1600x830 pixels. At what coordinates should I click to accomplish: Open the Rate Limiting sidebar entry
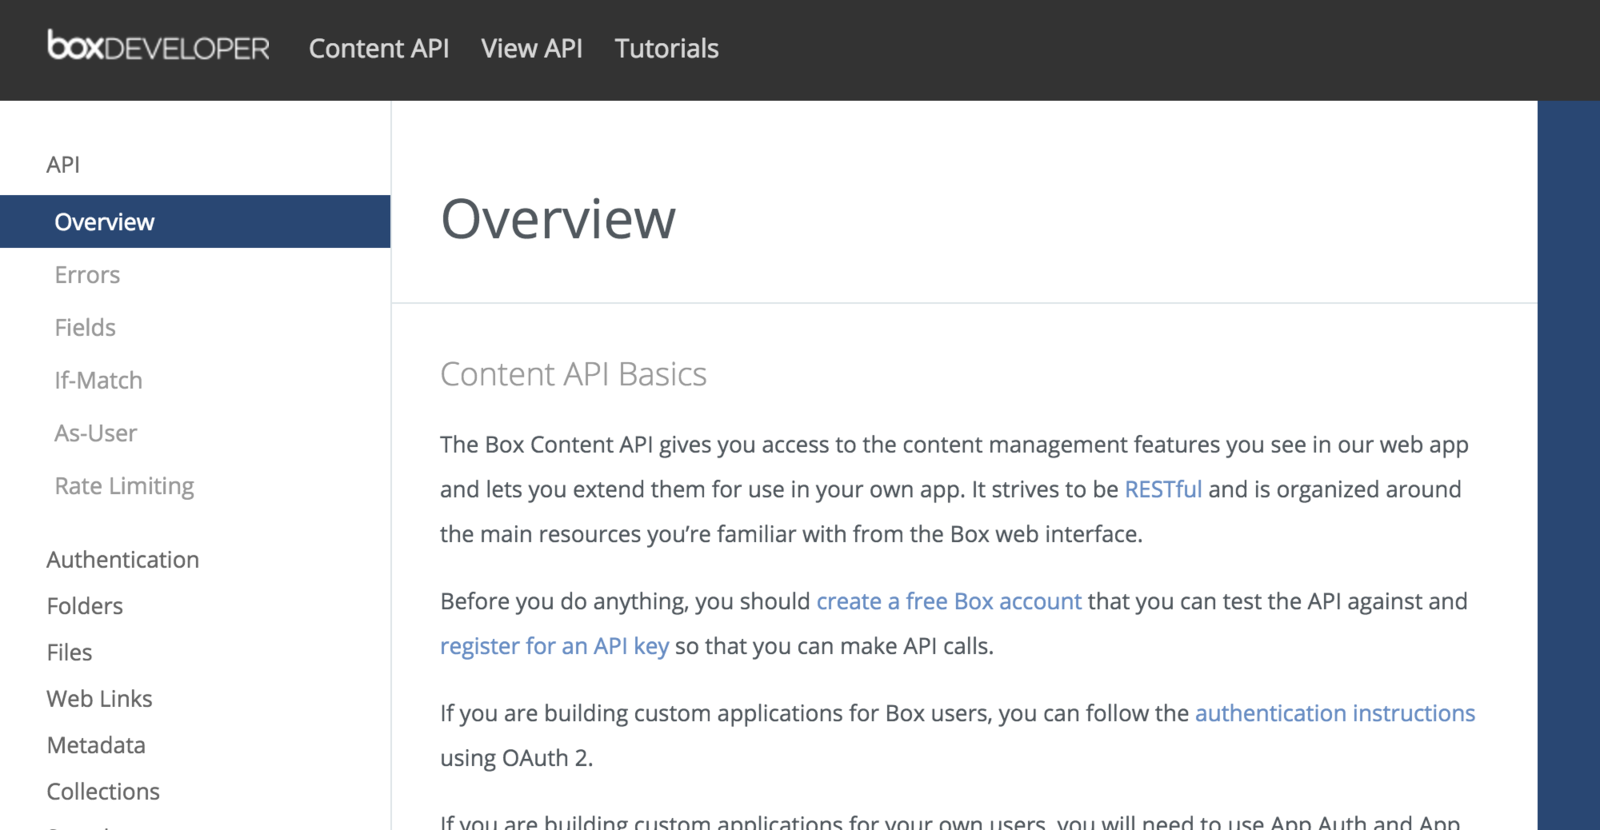point(124,486)
